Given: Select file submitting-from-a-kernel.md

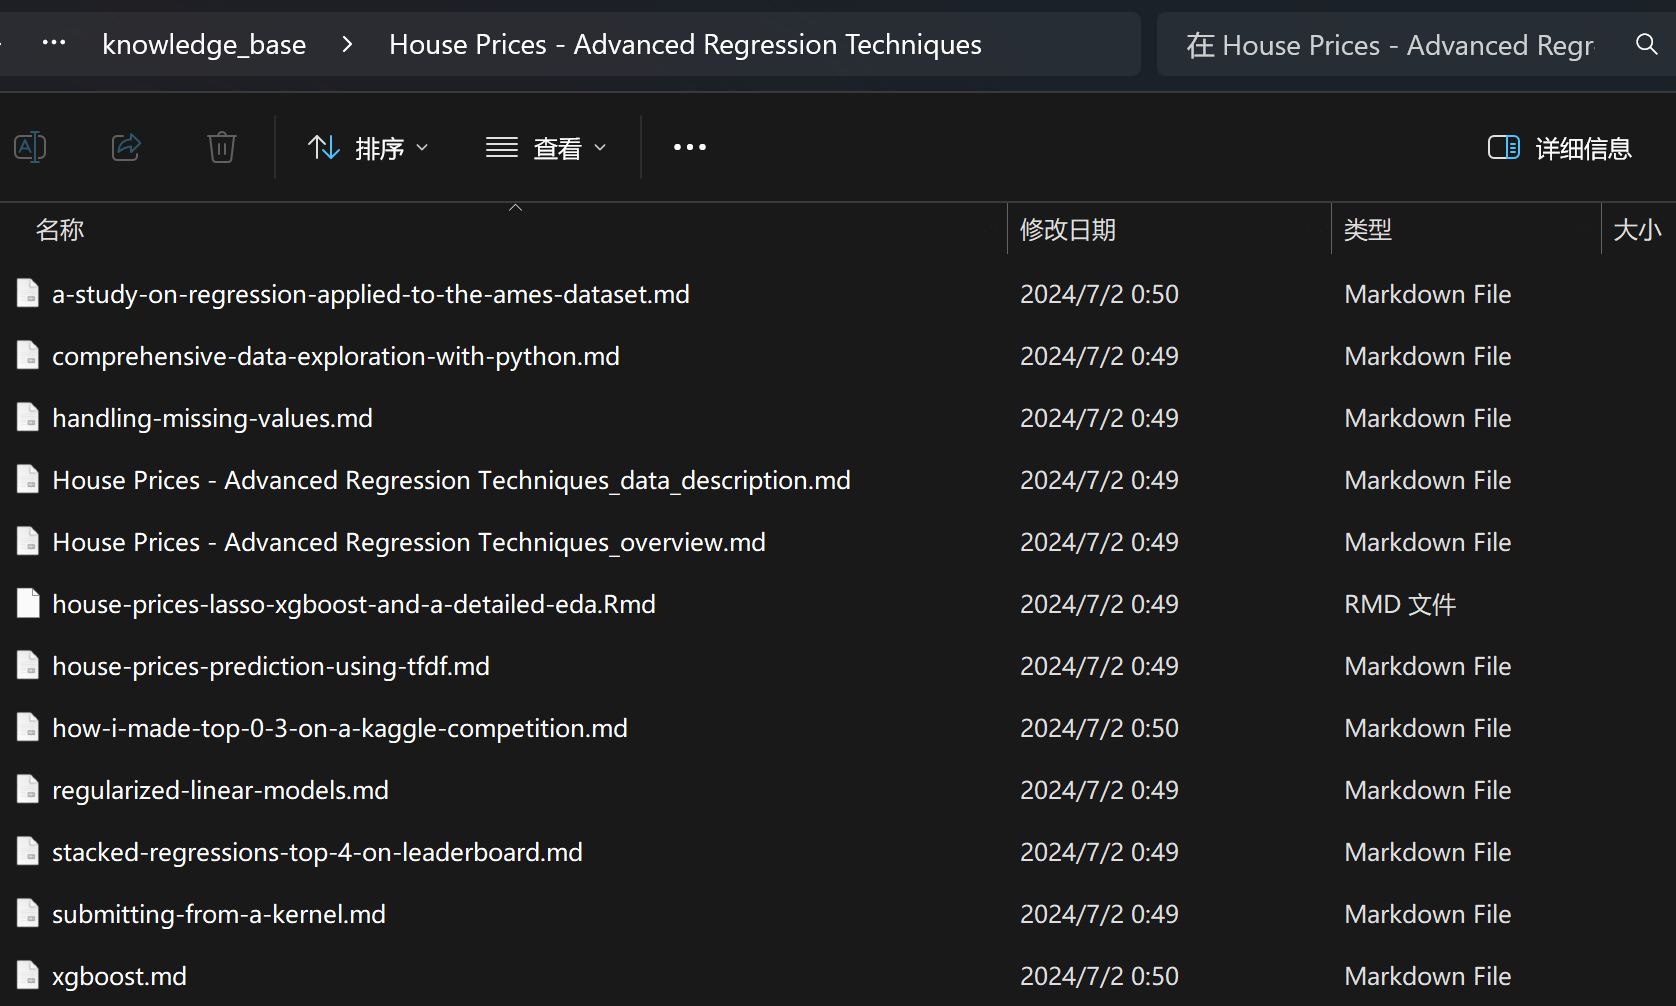Looking at the screenshot, I should click(219, 914).
